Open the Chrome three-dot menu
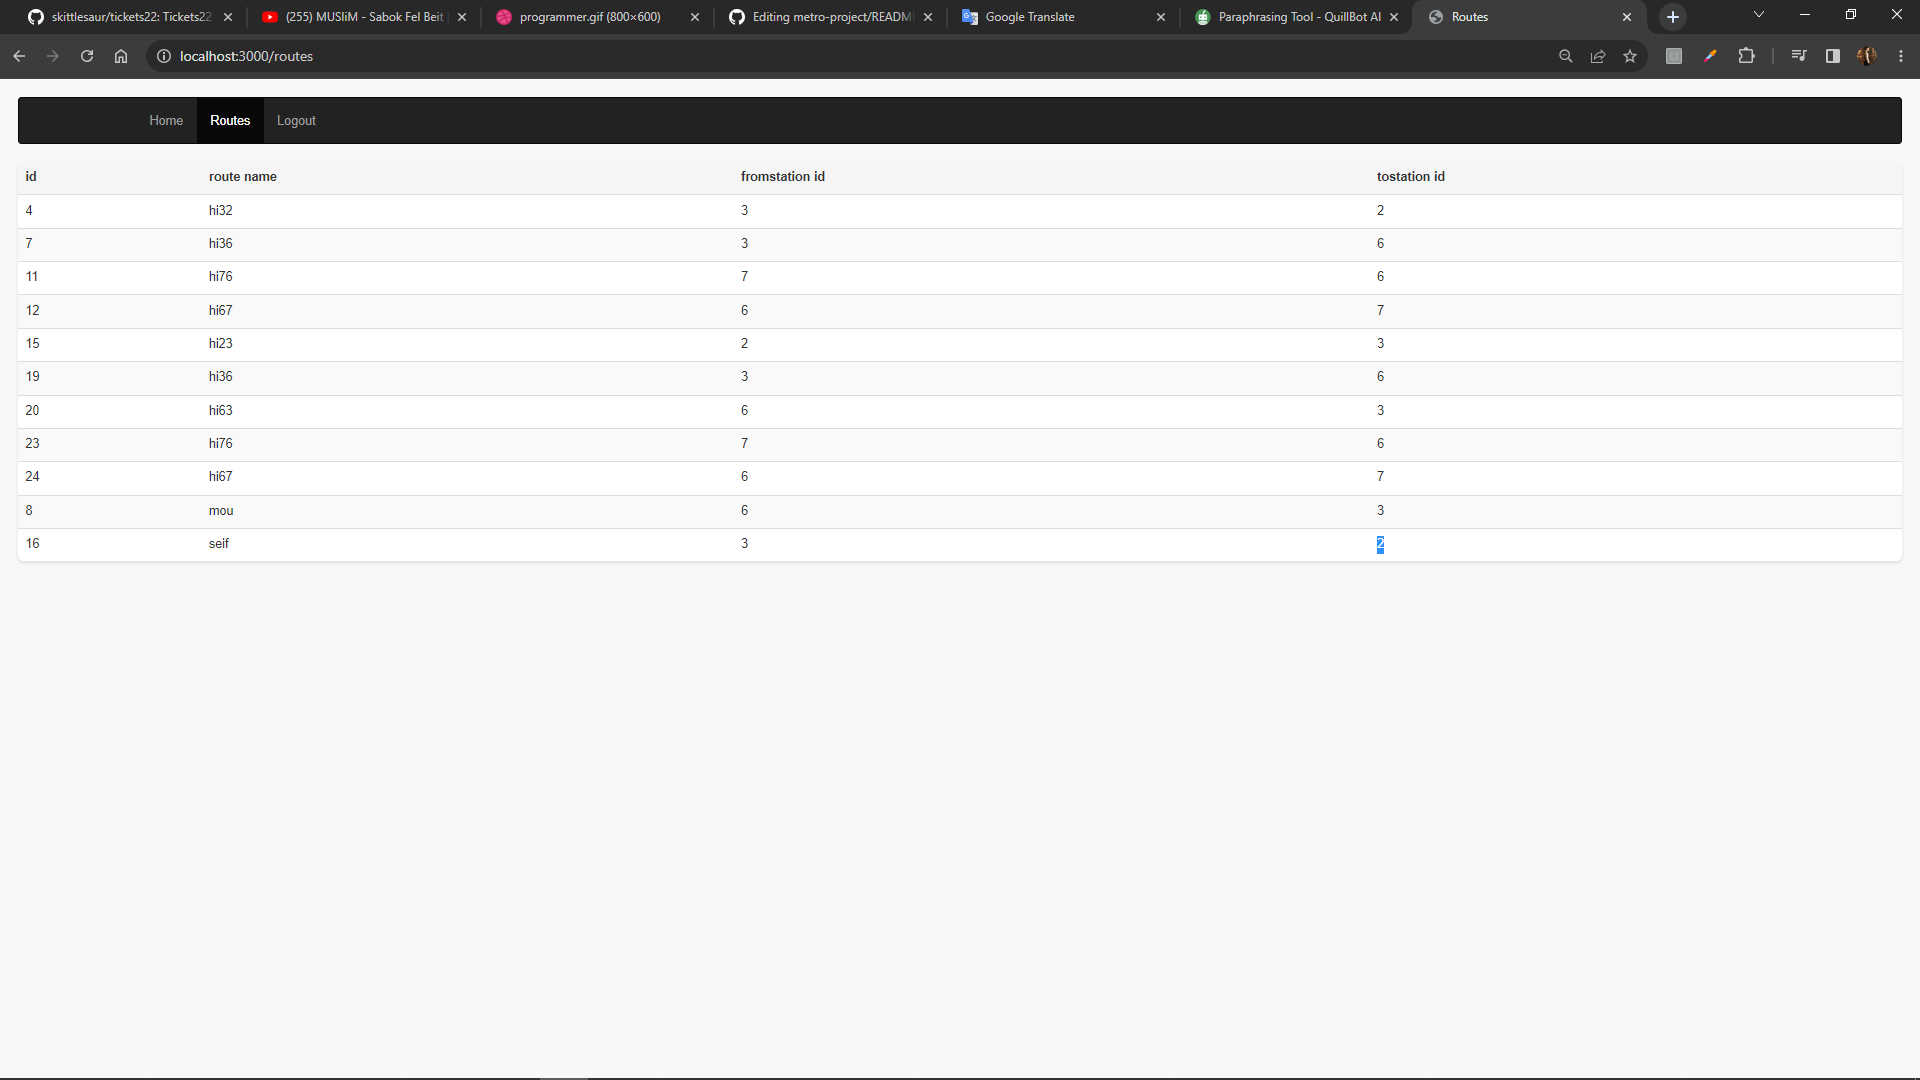The image size is (1920, 1080). (x=1901, y=56)
